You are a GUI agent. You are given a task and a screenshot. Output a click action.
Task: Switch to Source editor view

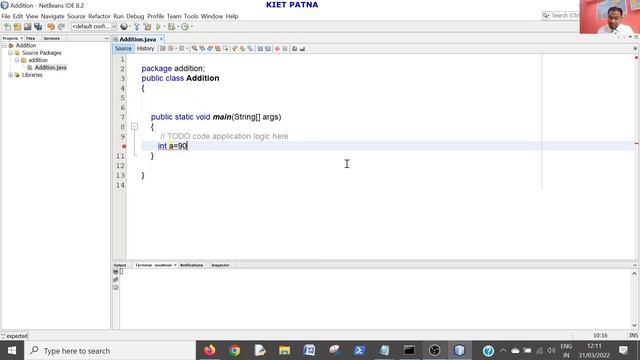[x=123, y=49]
